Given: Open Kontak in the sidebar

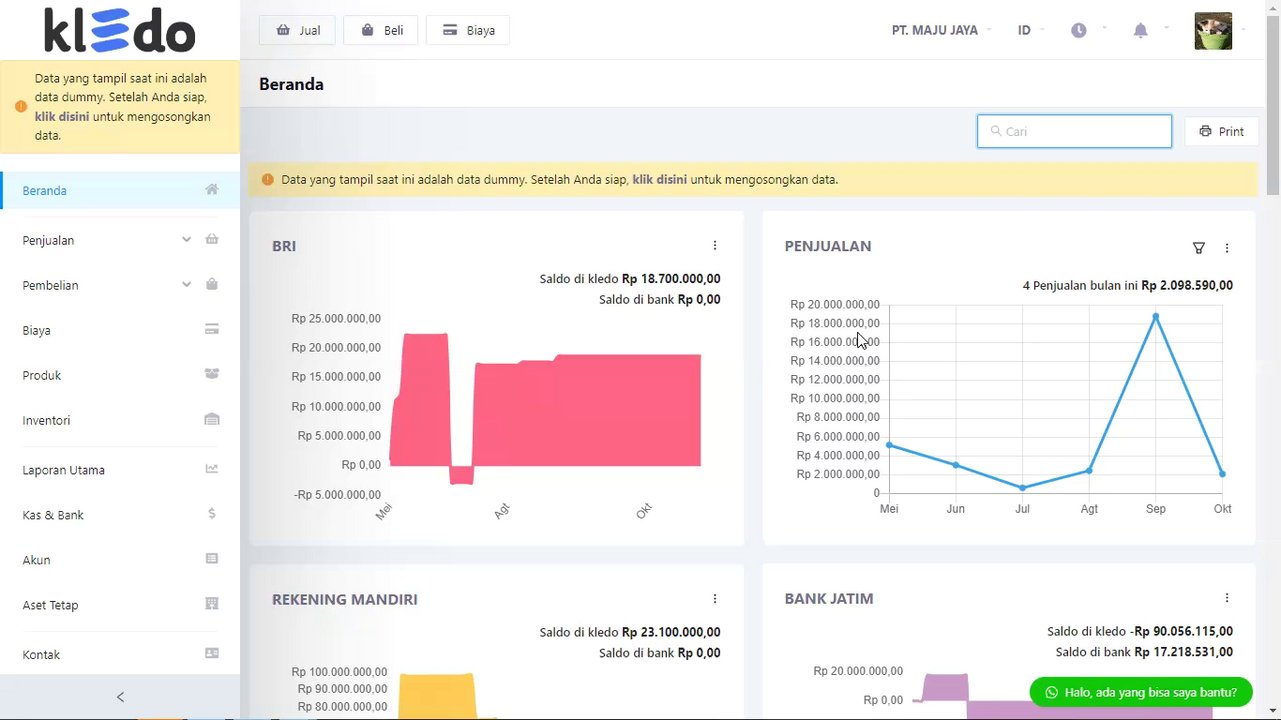Looking at the screenshot, I should (x=120, y=654).
